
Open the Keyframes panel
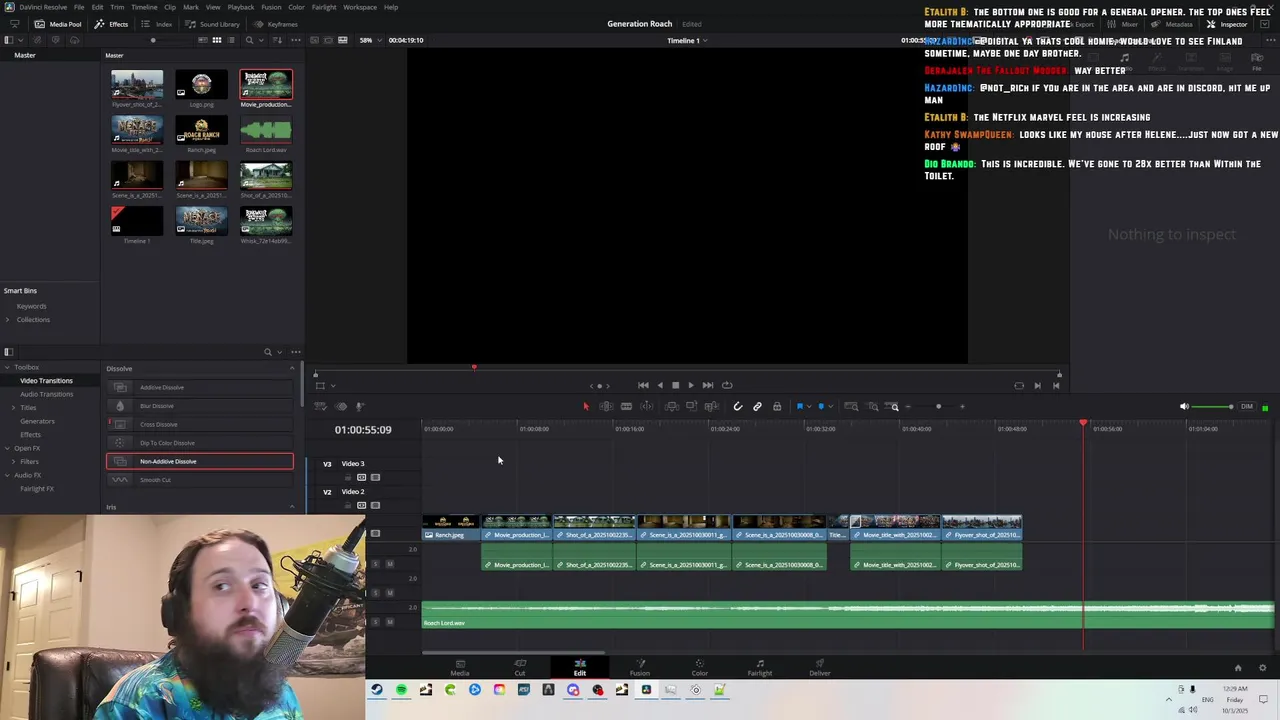click(275, 24)
